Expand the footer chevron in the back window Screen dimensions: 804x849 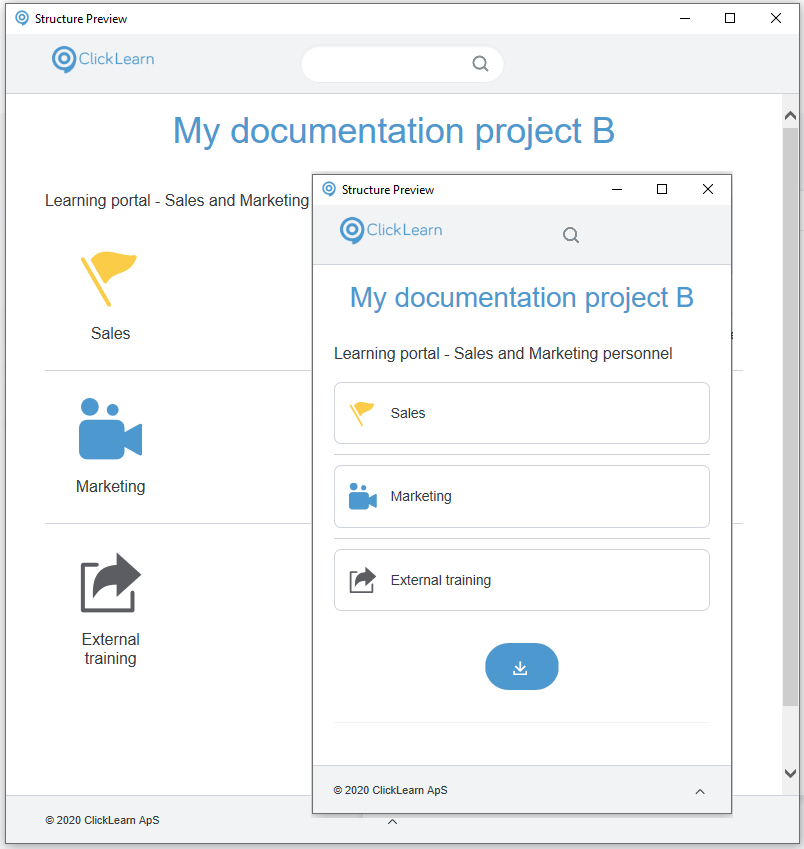pos(393,822)
